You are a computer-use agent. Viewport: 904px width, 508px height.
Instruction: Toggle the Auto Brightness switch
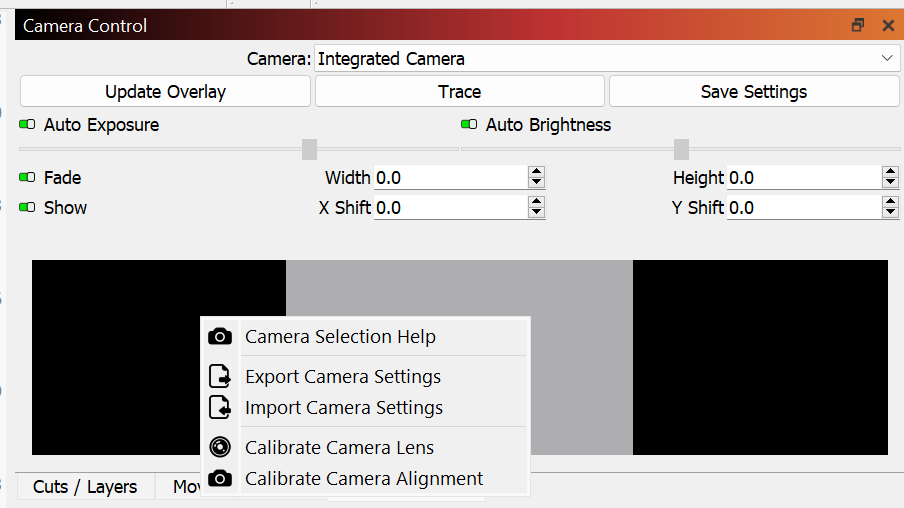click(469, 125)
